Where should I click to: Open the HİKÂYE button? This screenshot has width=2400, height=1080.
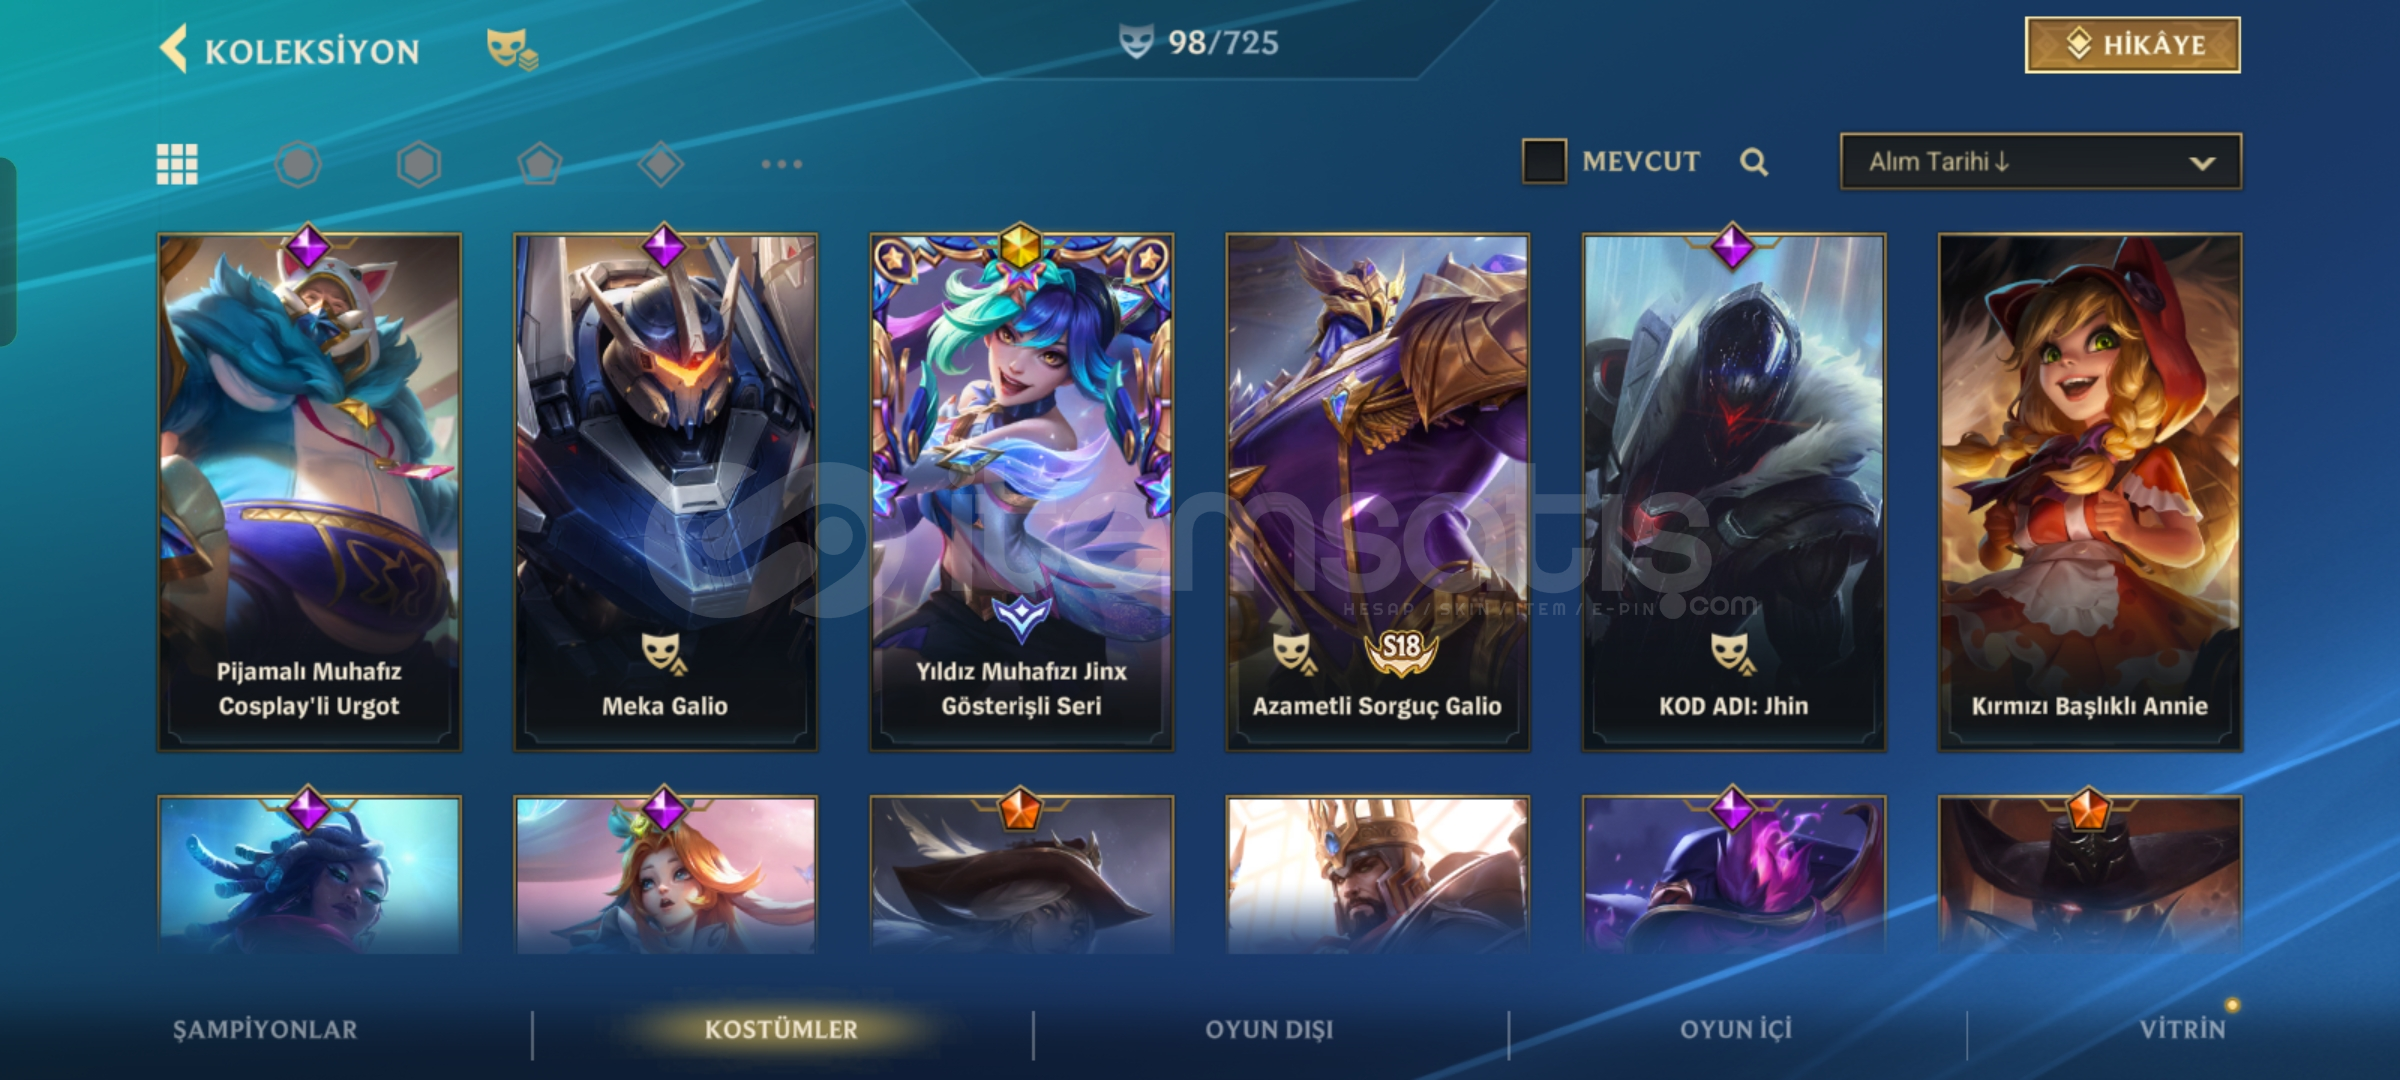click(2133, 45)
